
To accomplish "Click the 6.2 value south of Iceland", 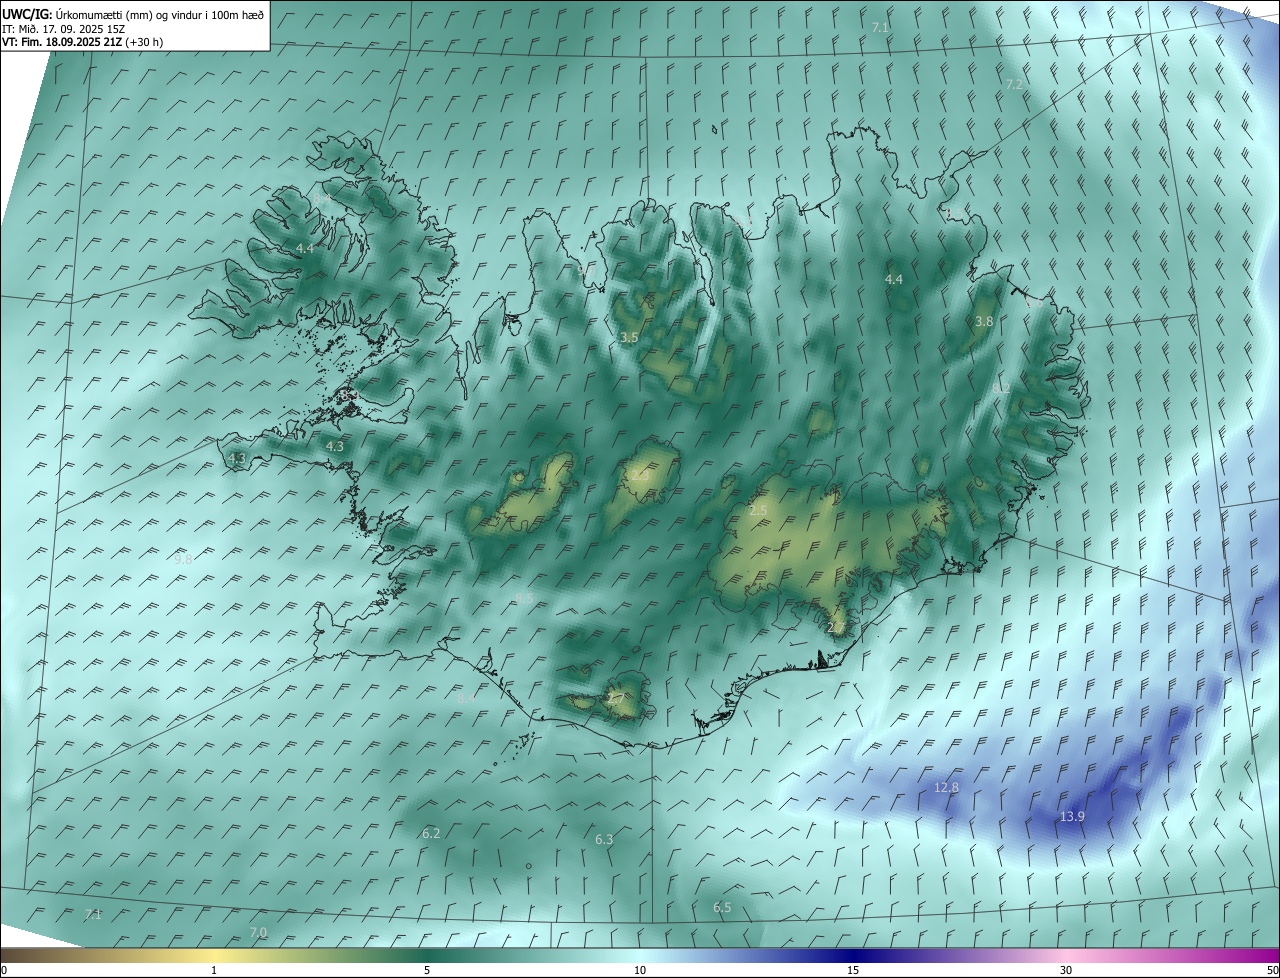I will point(431,833).
